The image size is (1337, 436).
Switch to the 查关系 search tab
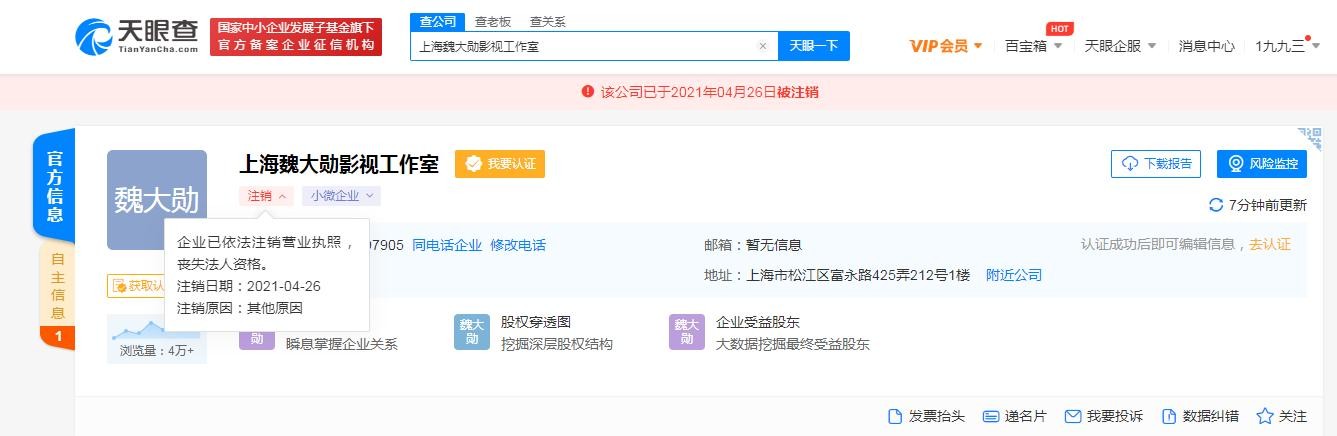coord(547,22)
